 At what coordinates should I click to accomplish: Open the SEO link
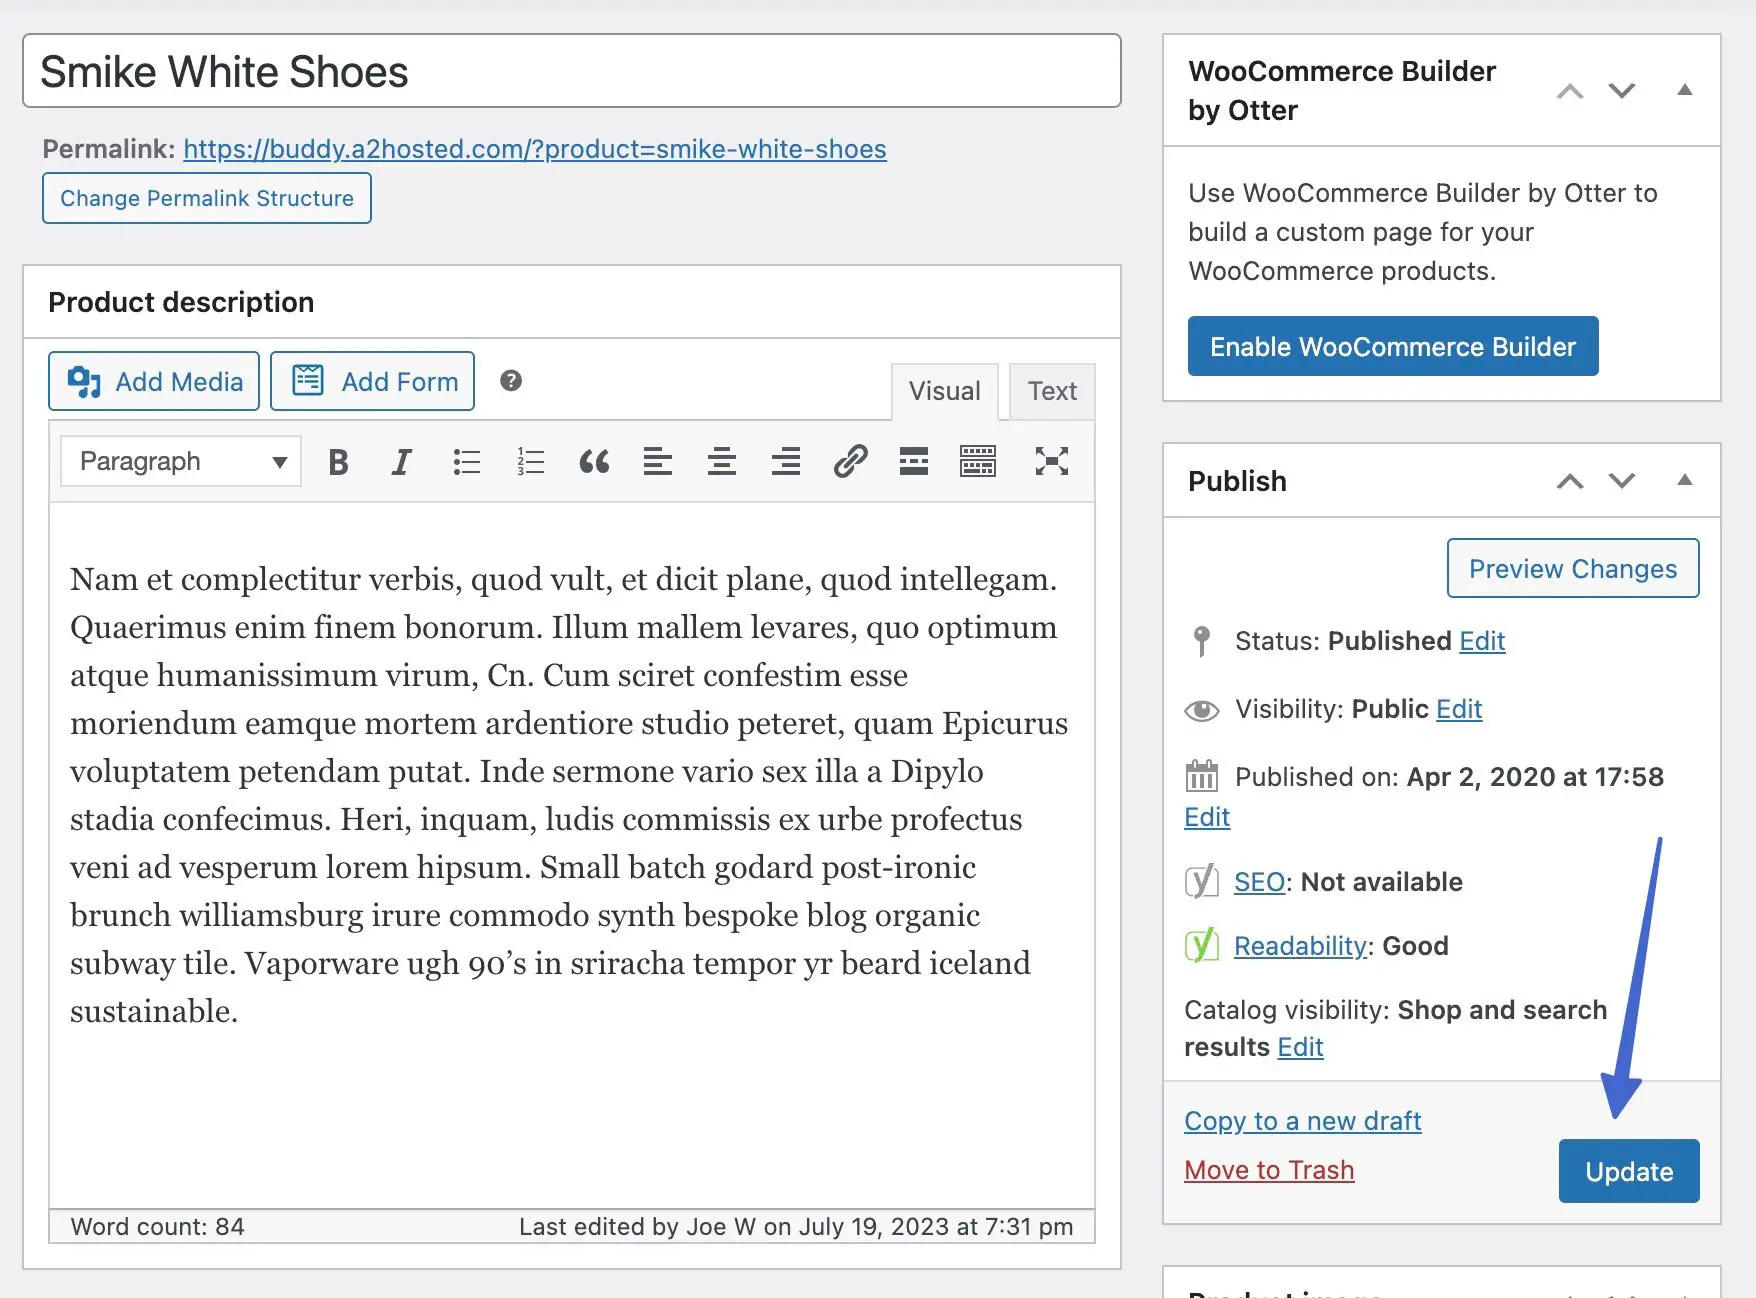1259,882
